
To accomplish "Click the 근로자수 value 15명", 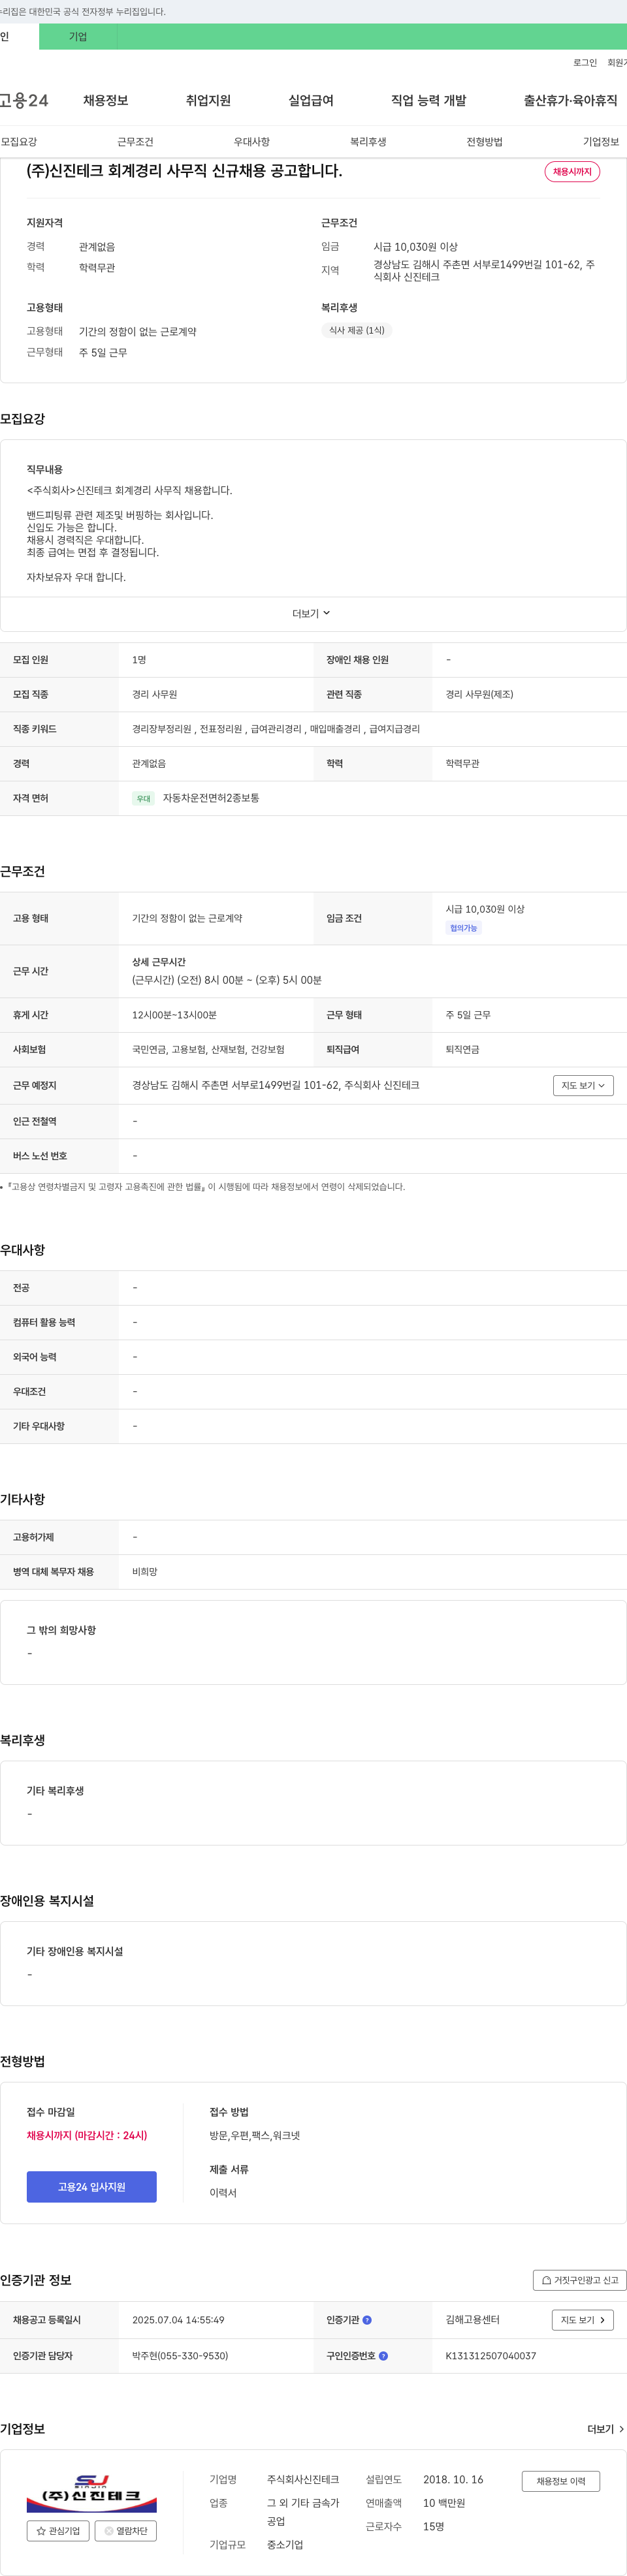I will coord(434,2526).
